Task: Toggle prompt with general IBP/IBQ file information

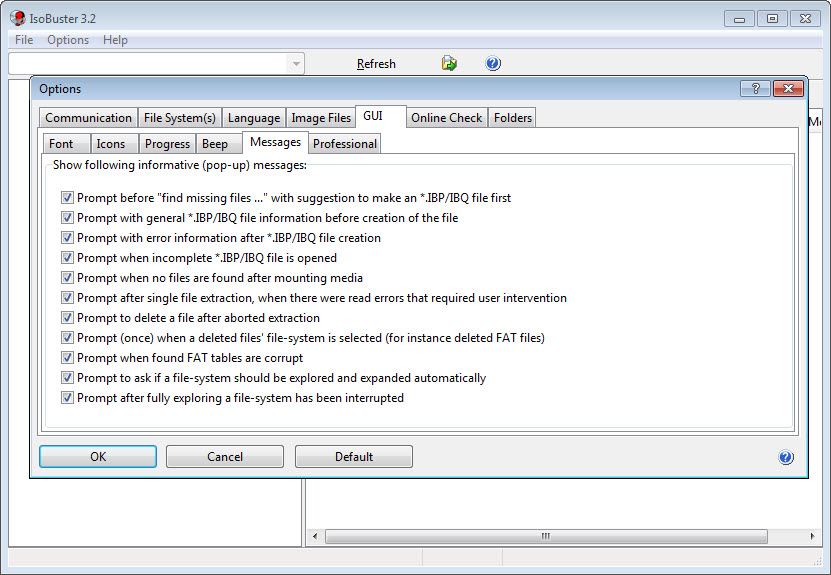Action: tap(67, 218)
